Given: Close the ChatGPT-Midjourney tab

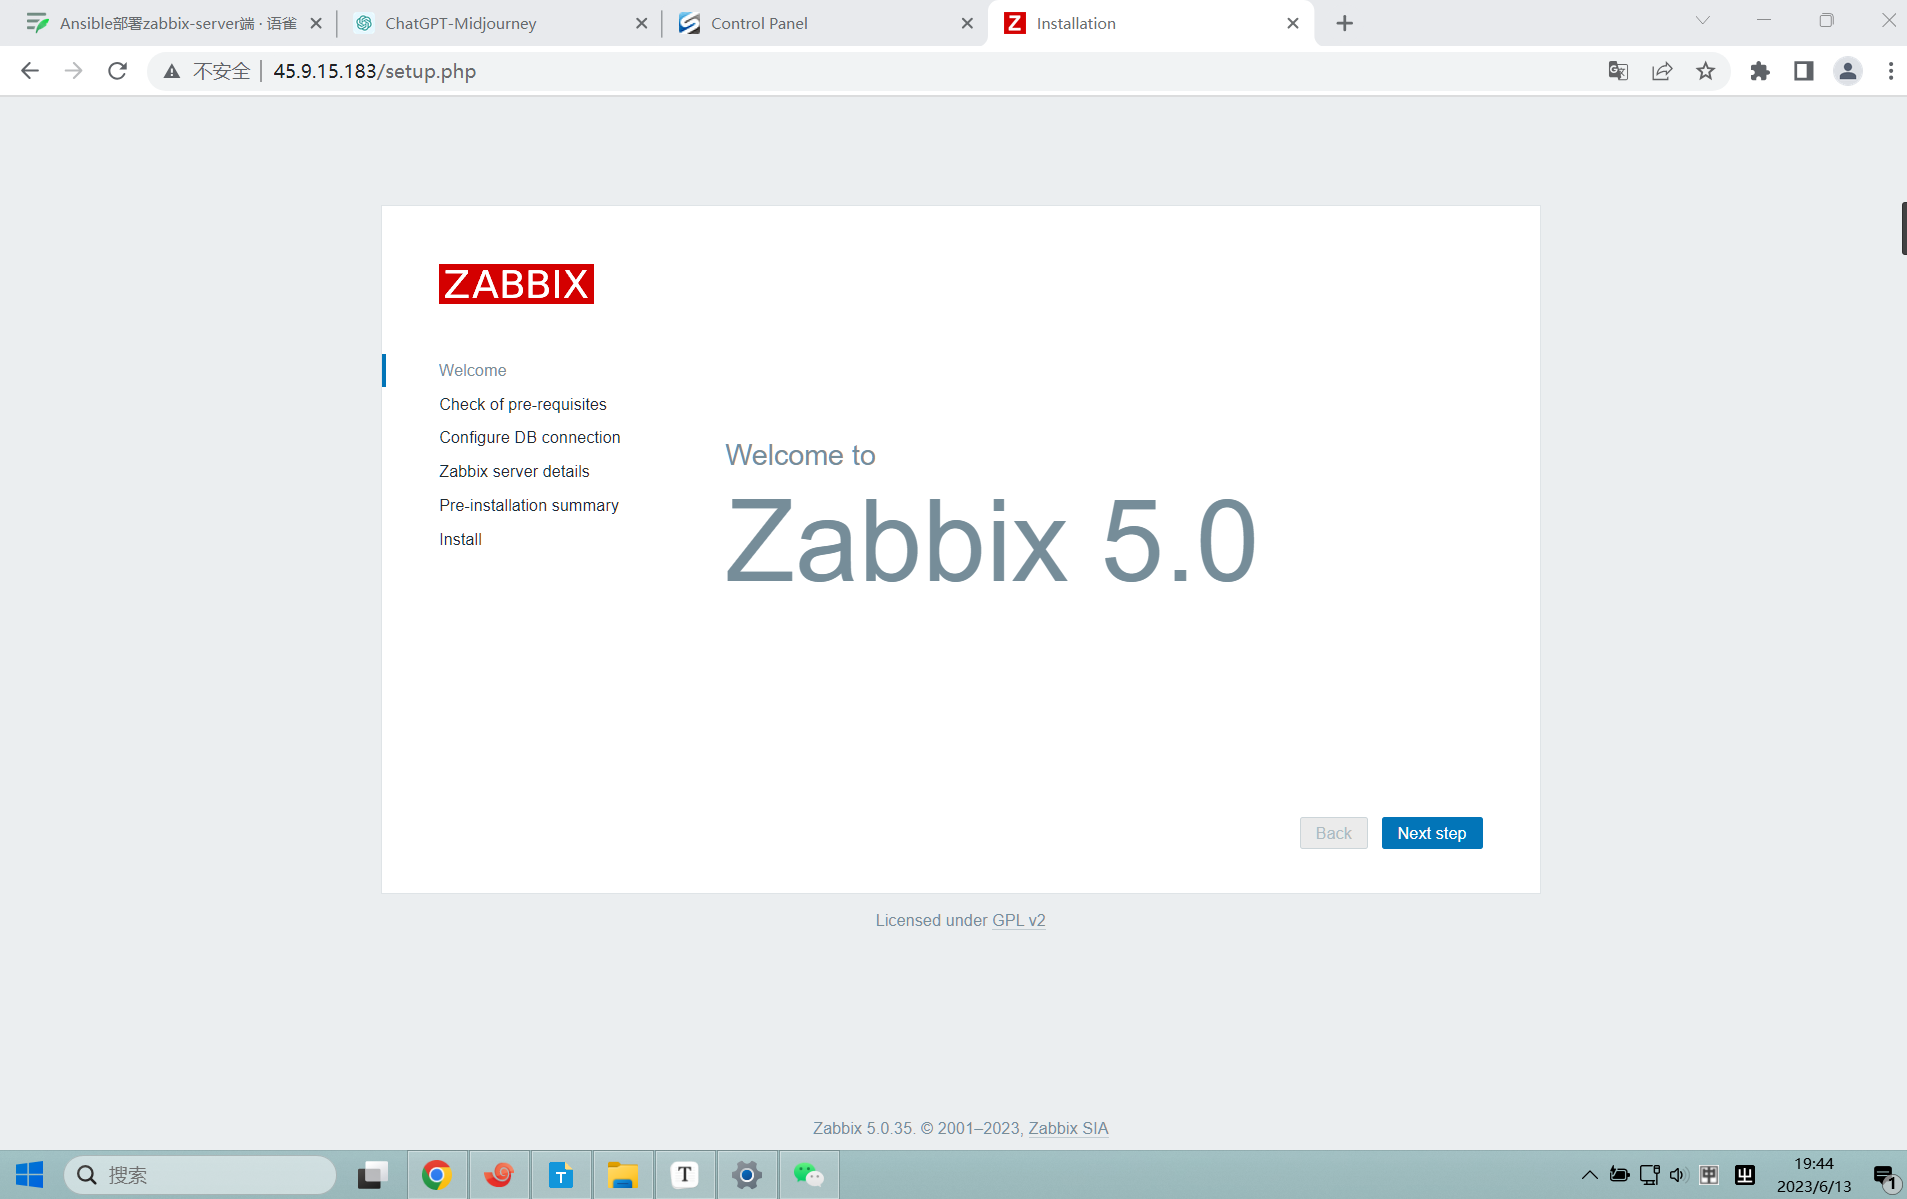Looking at the screenshot, I should tap(641, 23).
